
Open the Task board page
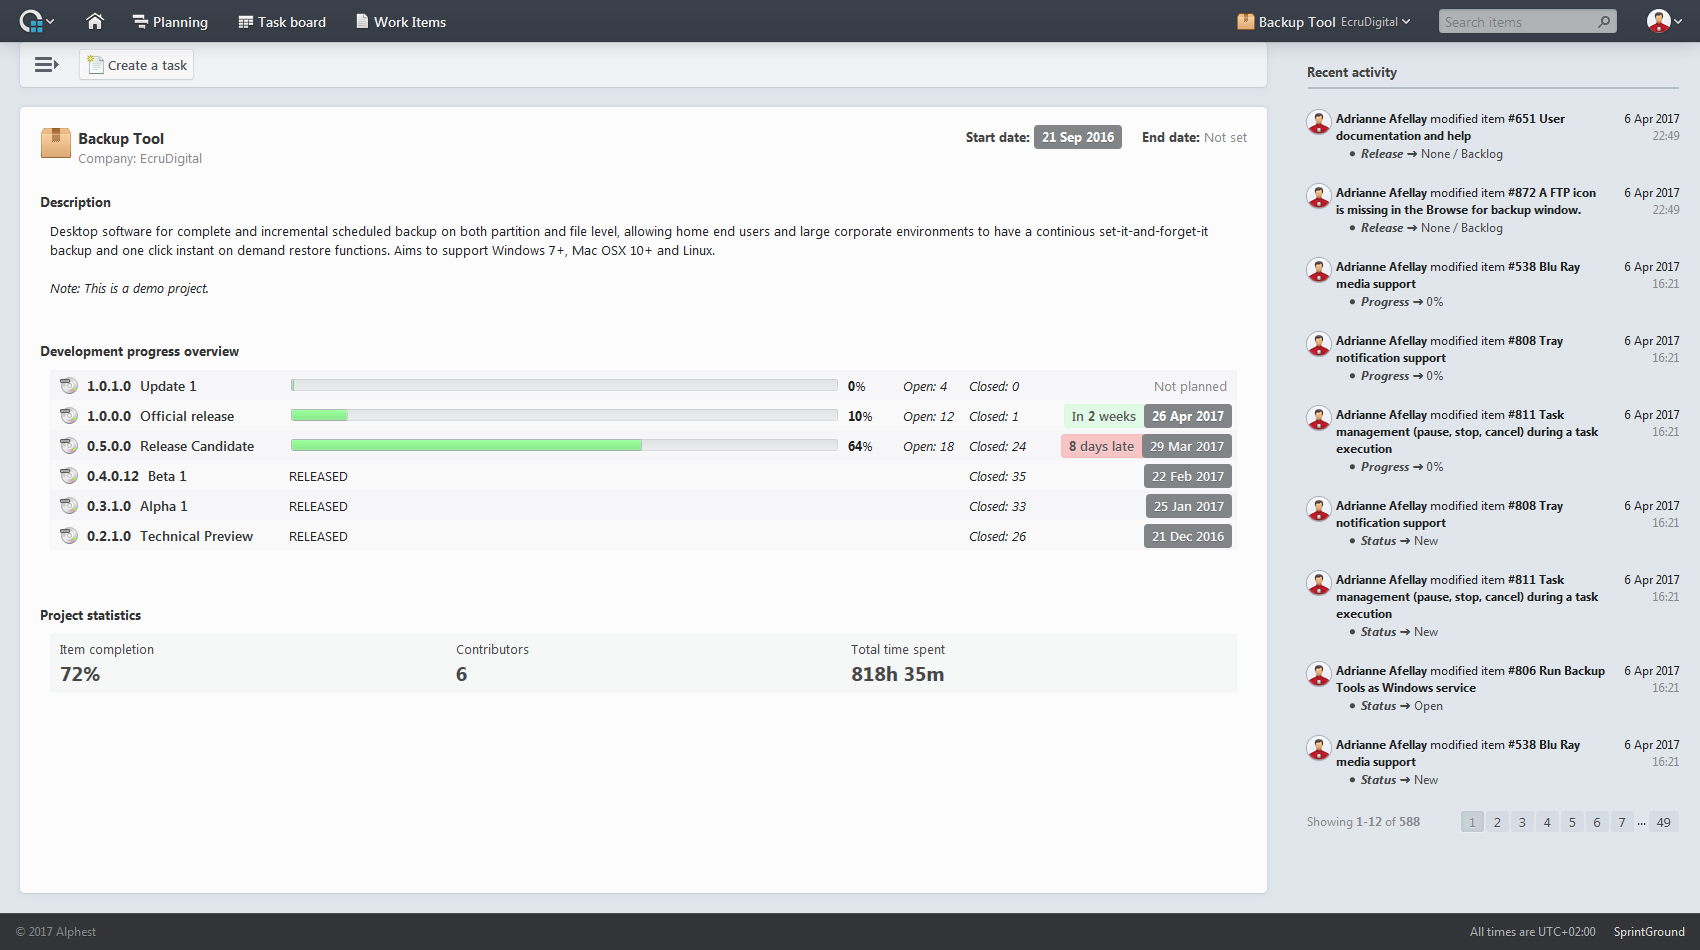coord(282,22)
